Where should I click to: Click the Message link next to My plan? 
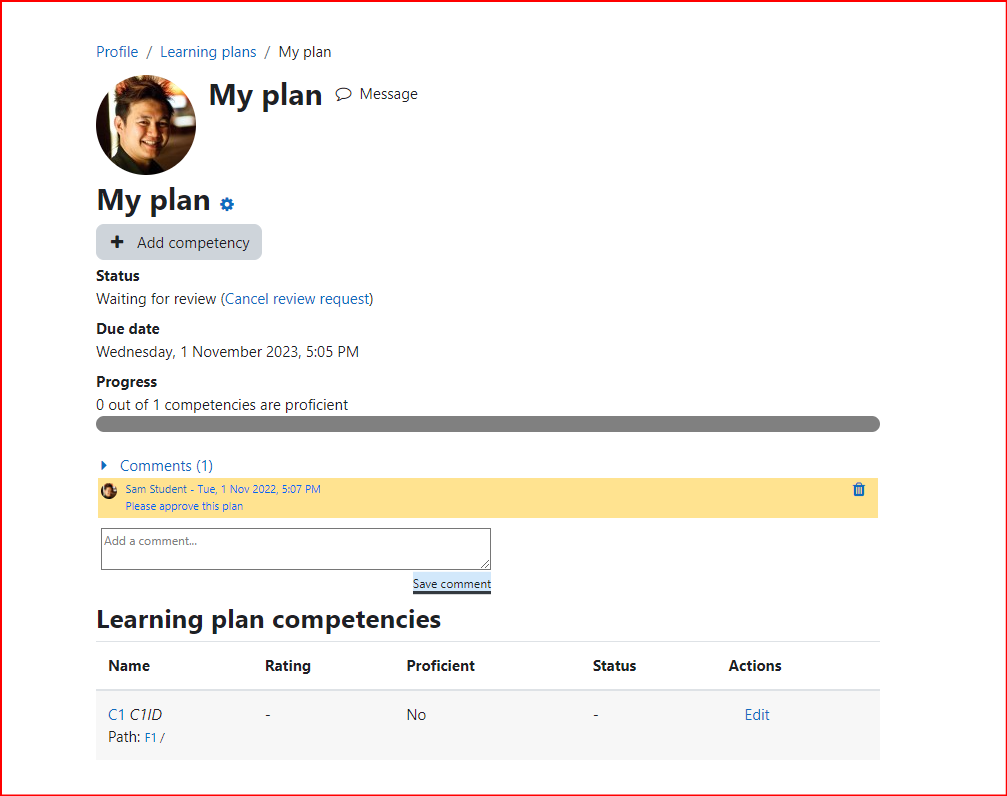389,94
